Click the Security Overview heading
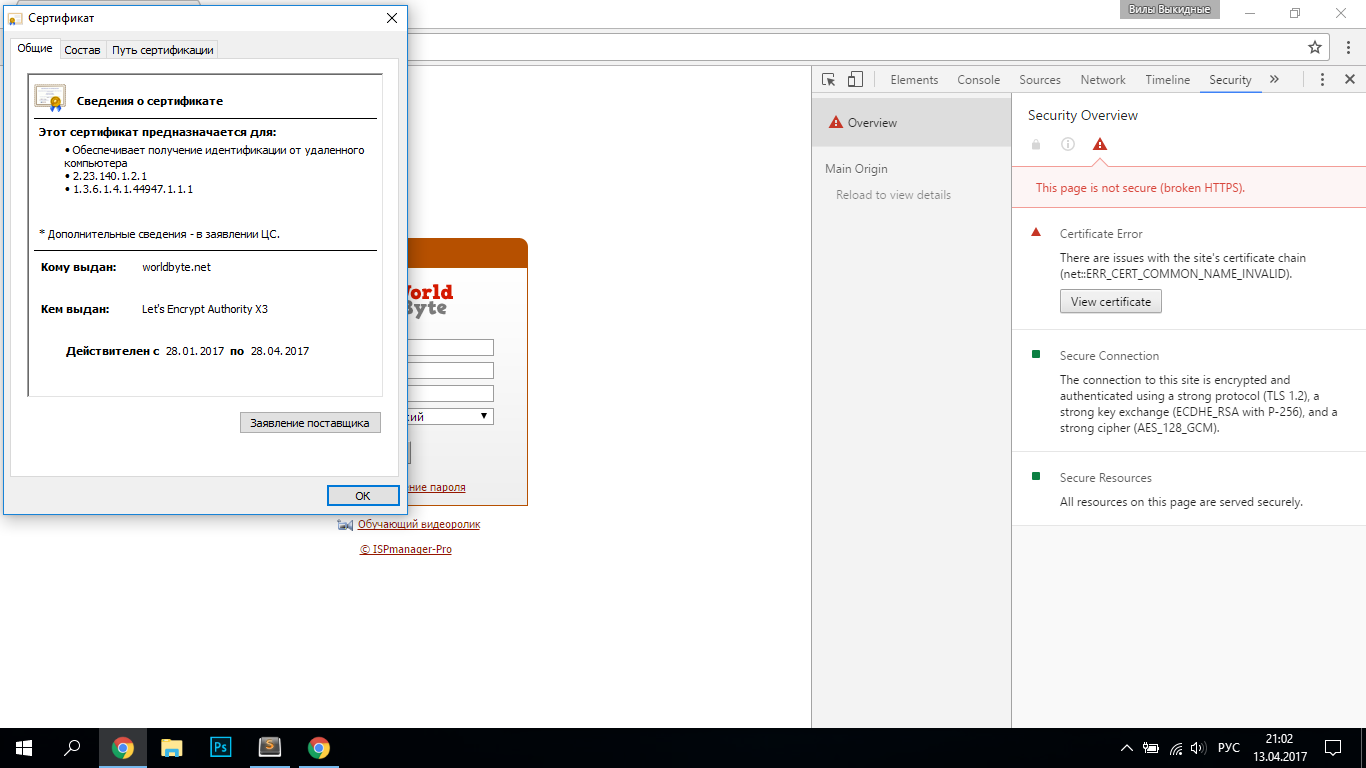The width and height of the screenshot is (1366, 768). click(x=1083, y=115)
